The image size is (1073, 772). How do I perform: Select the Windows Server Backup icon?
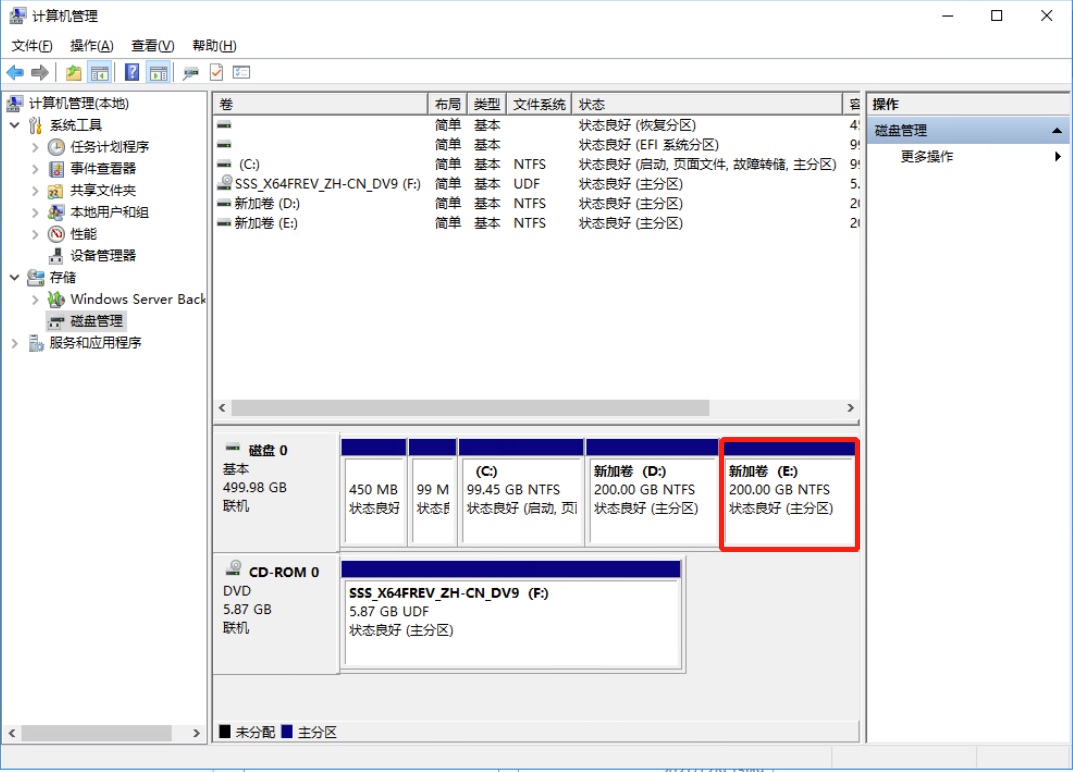(56, 299)
